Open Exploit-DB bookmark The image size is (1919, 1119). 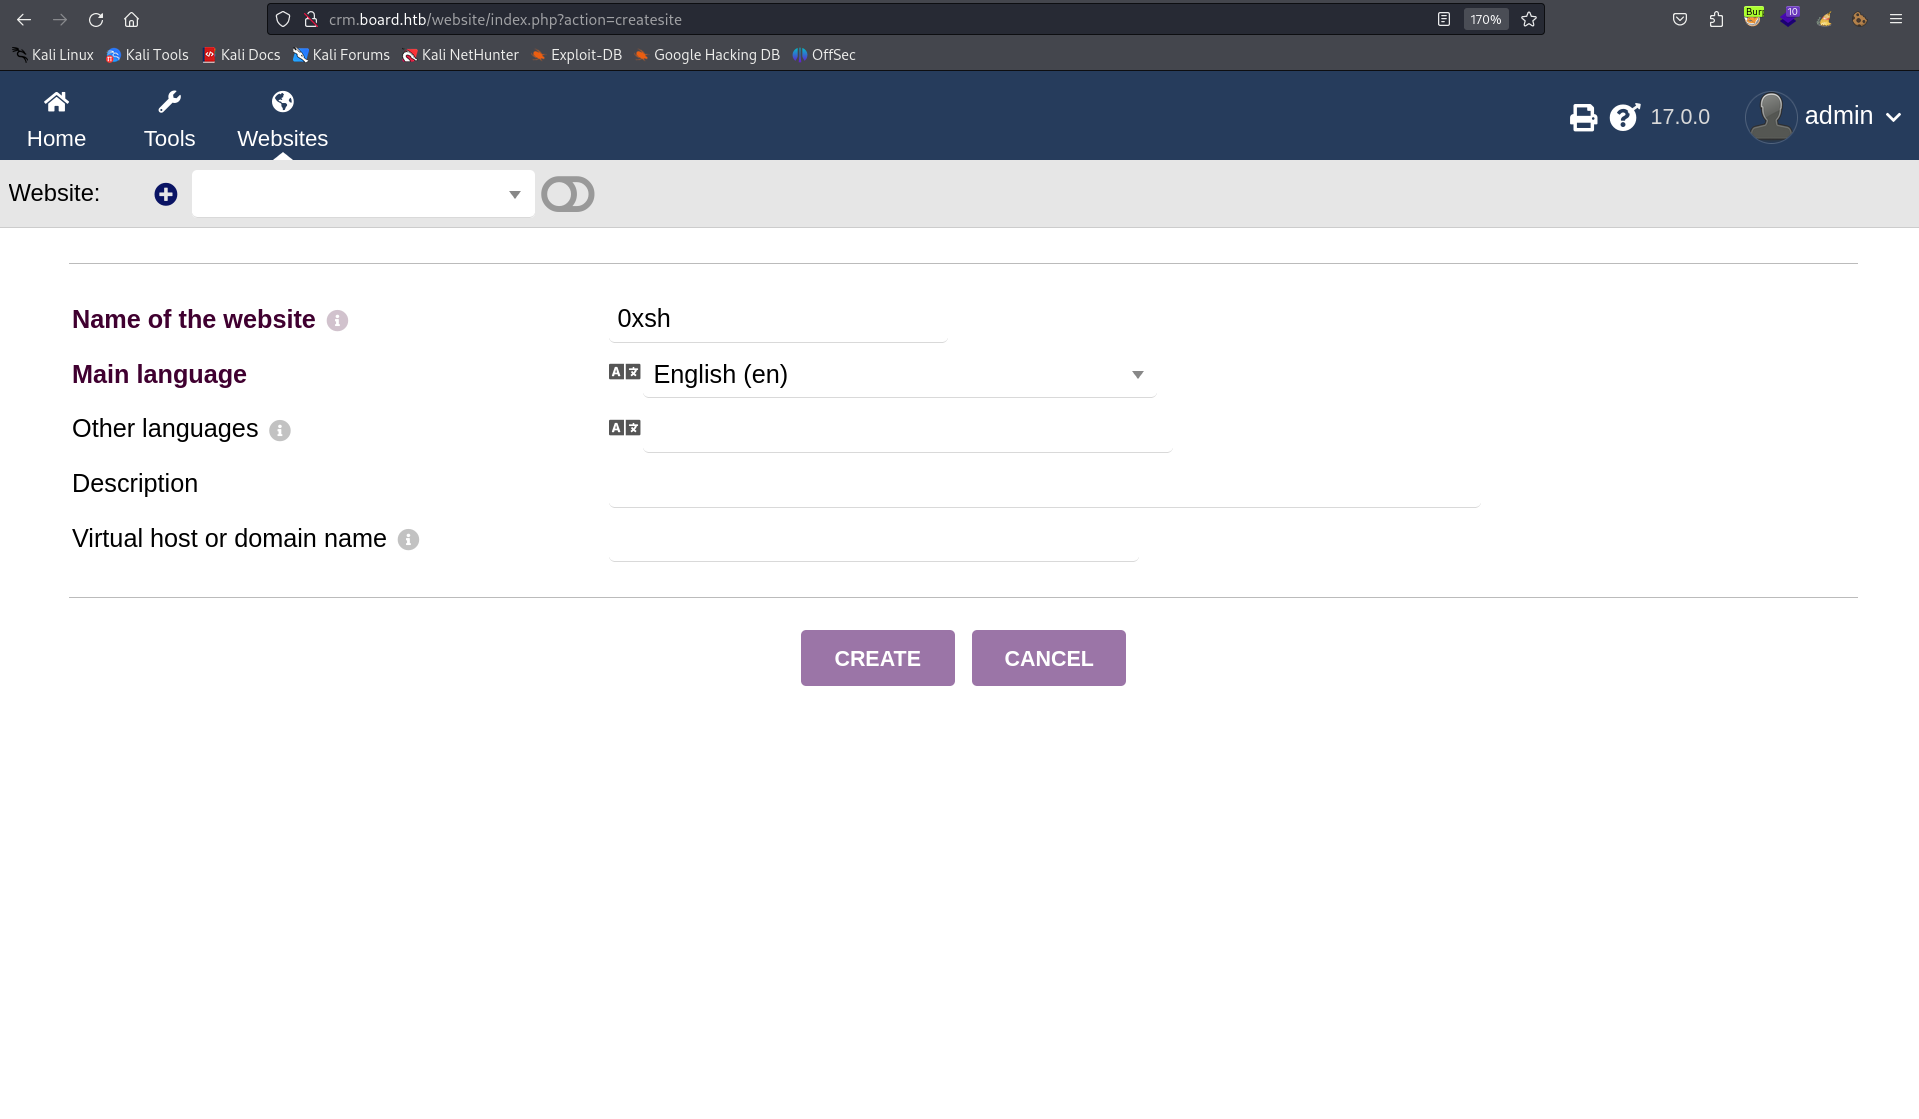click(x=576, y=55)
